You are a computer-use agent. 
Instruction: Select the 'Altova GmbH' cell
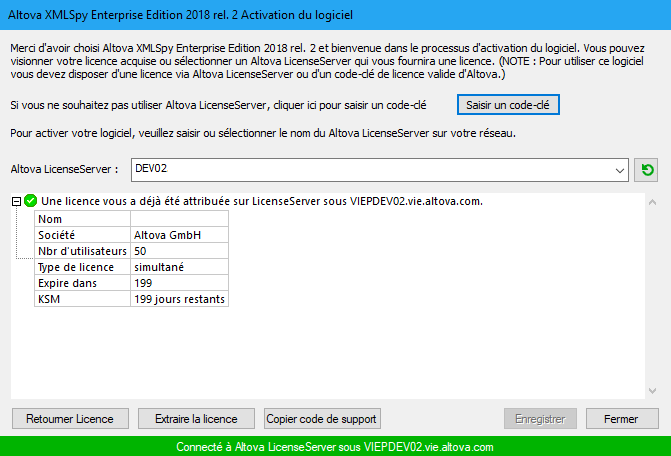(x=179, y=235)
